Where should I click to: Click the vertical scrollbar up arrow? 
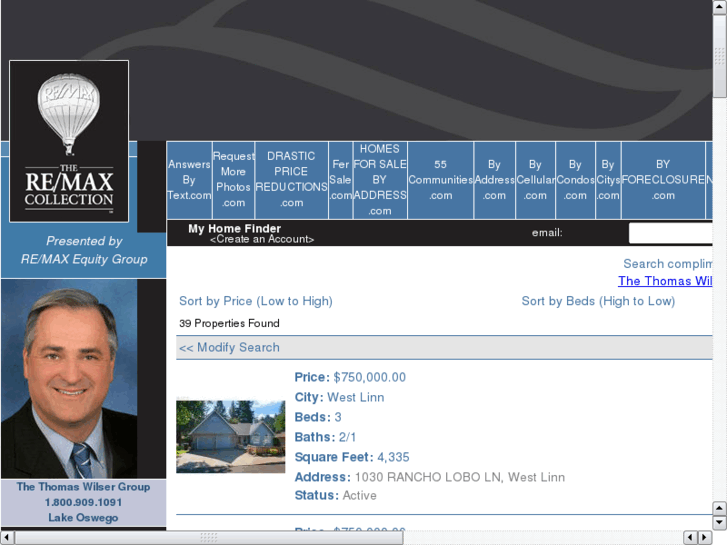(x=720, y=508)
